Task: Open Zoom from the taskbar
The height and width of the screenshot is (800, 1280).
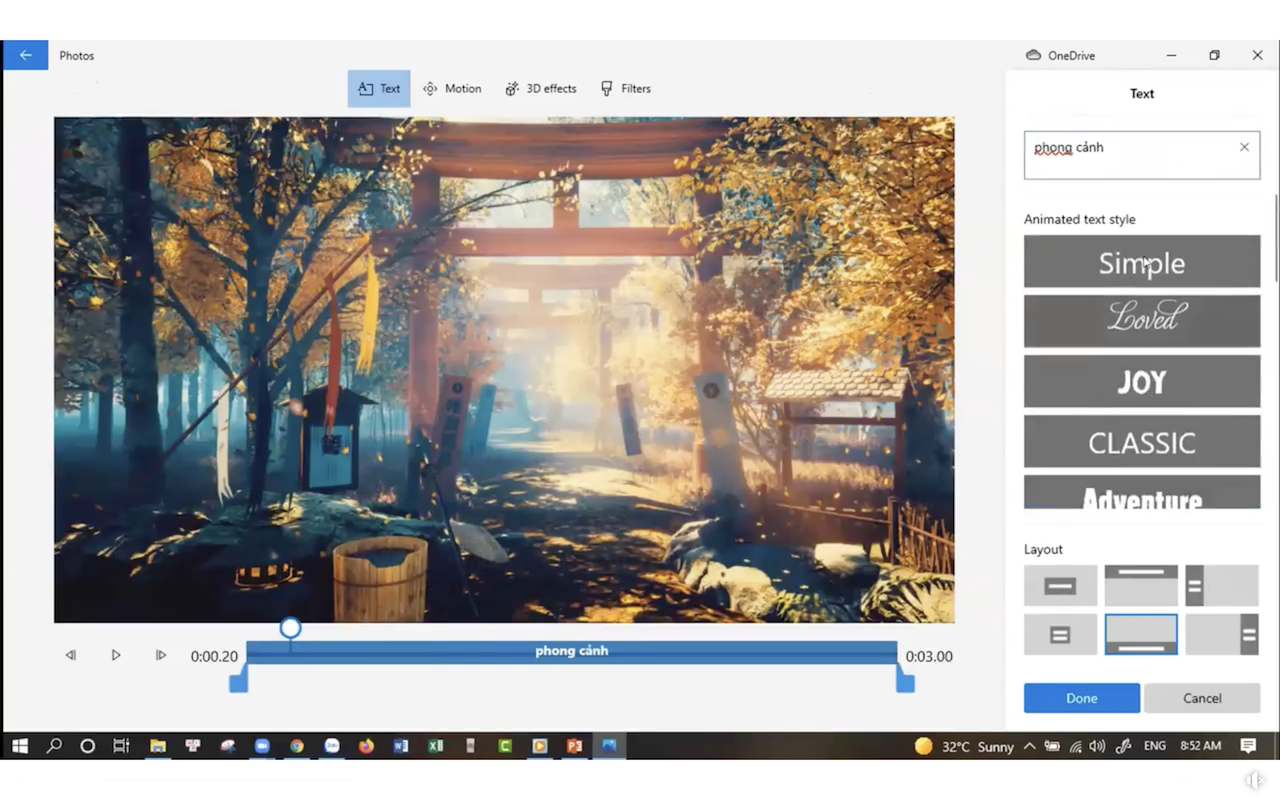Action: pos(262,746)
